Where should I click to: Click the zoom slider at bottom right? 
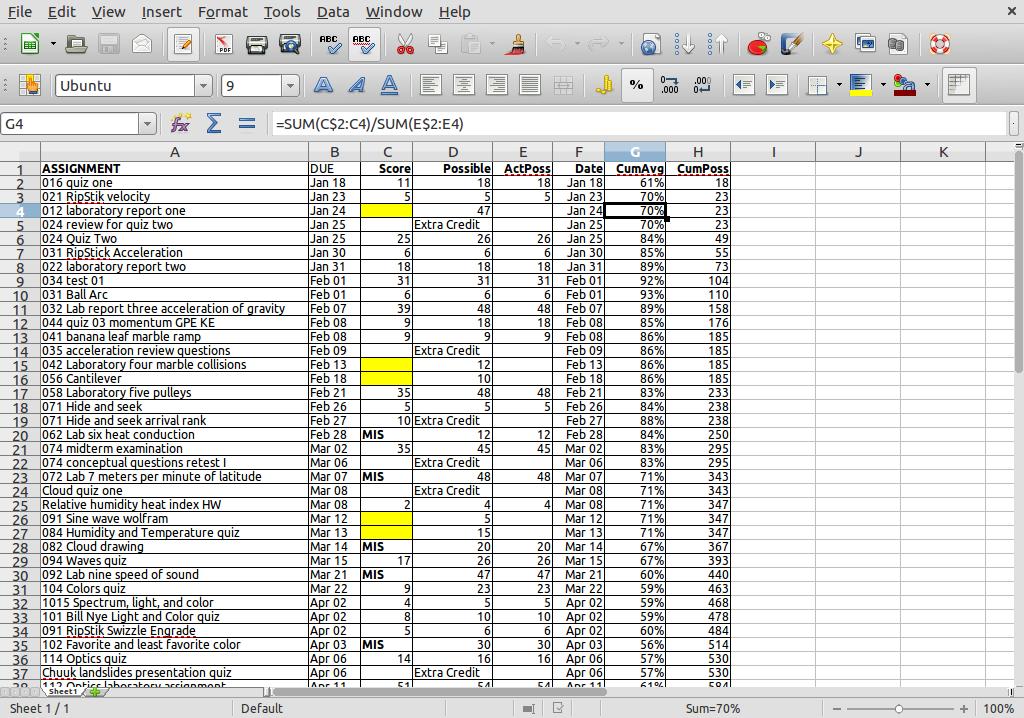[x=900, y=708]
